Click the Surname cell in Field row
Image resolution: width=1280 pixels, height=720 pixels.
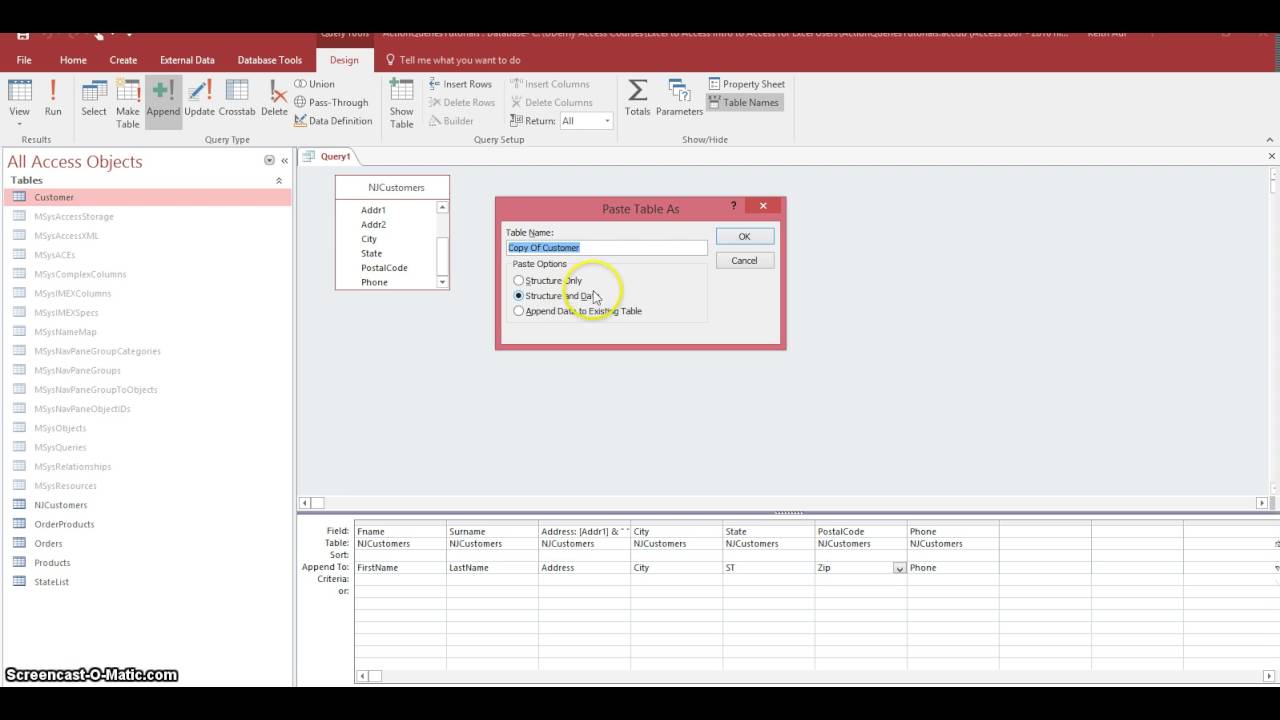[x=492, y=532]
